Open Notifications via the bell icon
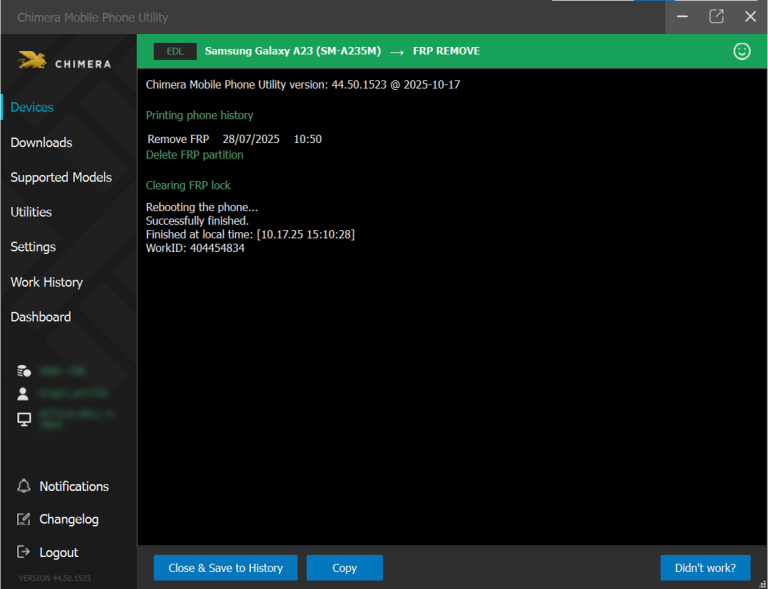Screen dimensions: 768x589 pos(24,486)
